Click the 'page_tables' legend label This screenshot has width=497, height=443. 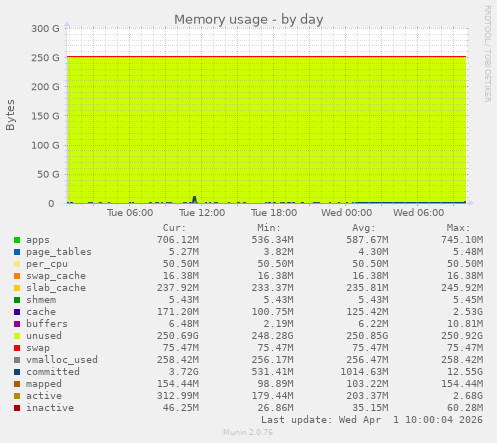(59, 252)
